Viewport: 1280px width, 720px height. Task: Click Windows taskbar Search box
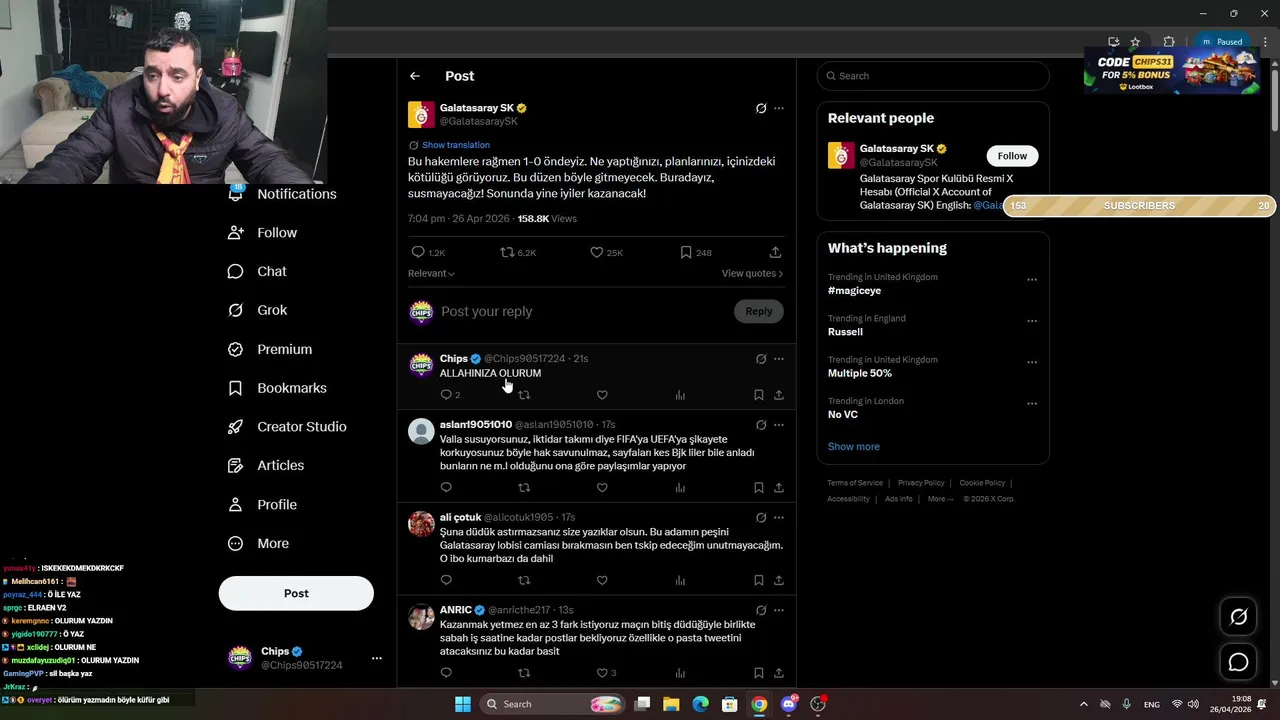coord(552,704)
